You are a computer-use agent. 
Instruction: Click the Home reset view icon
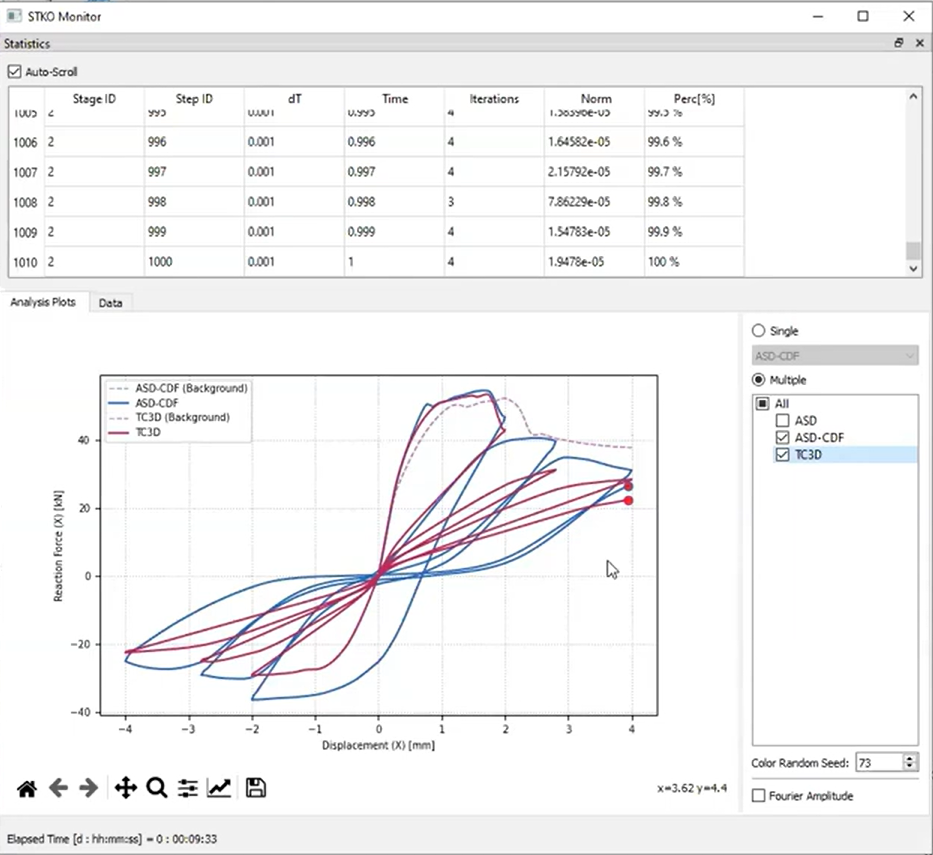click(x=26, y=788)
